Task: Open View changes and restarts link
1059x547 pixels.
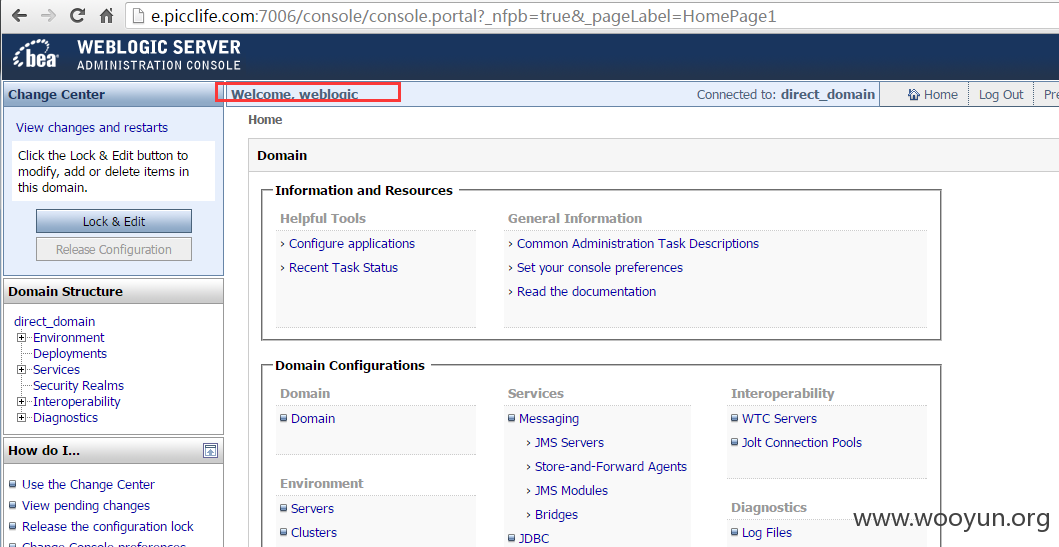Action: [x=92, y=128]
